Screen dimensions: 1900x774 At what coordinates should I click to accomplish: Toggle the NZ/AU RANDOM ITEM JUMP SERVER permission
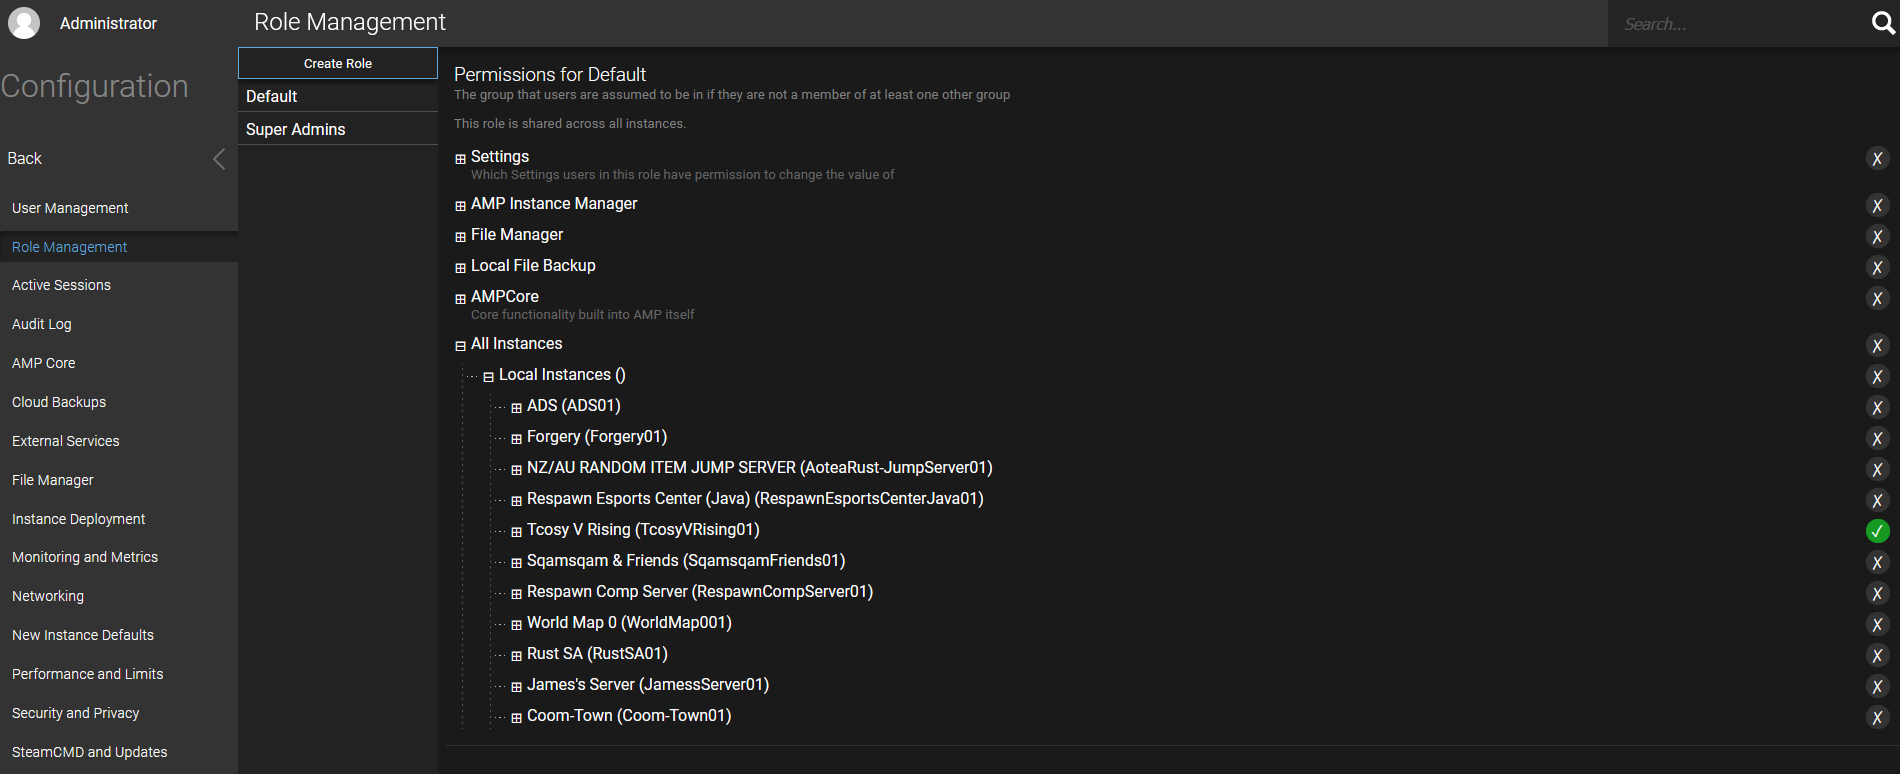(1877, 470)
